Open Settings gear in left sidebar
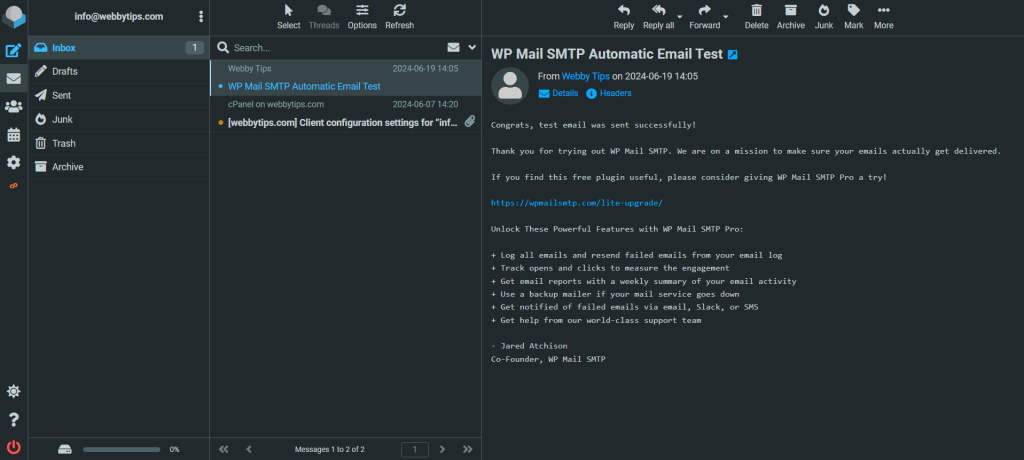Image resolution: width=1024 pixels, height=460 pixels. [14, 162]
